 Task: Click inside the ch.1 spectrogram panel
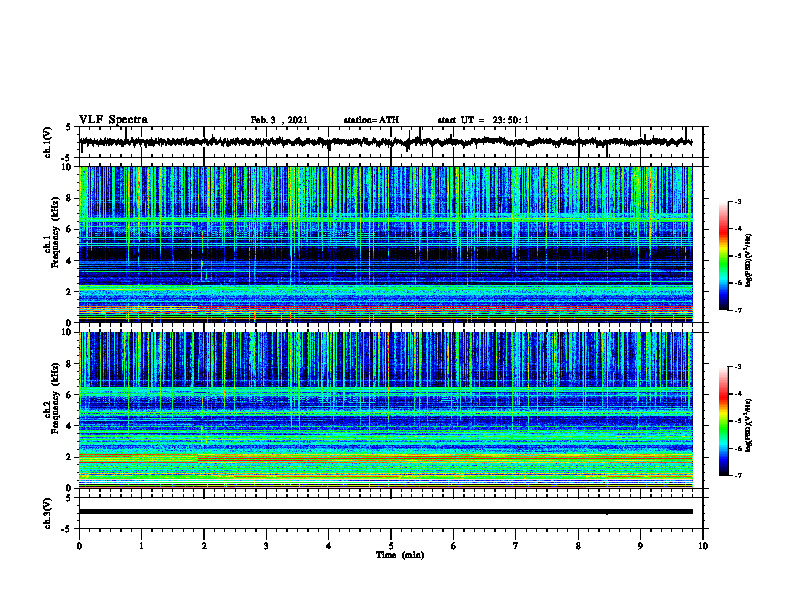(x=385, y=244)
